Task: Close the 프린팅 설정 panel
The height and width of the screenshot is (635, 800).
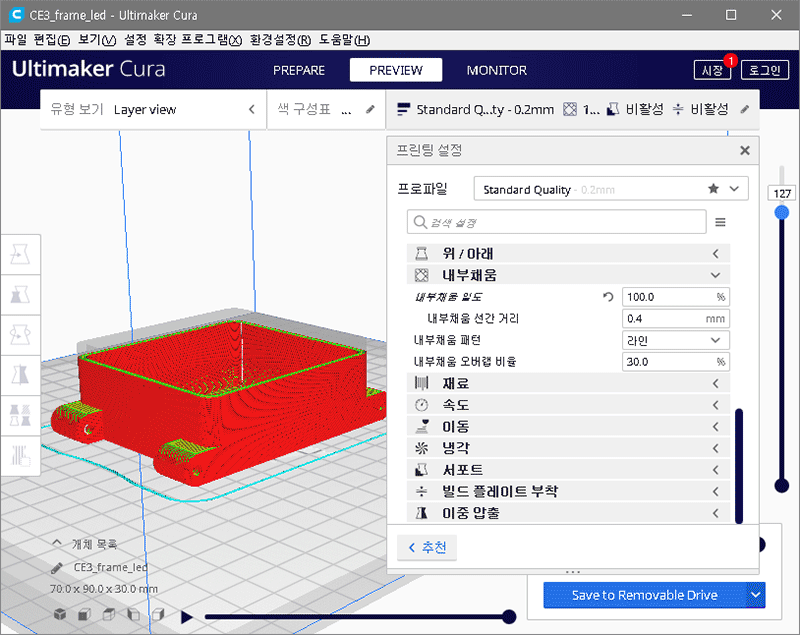Action: pos(745,150)
